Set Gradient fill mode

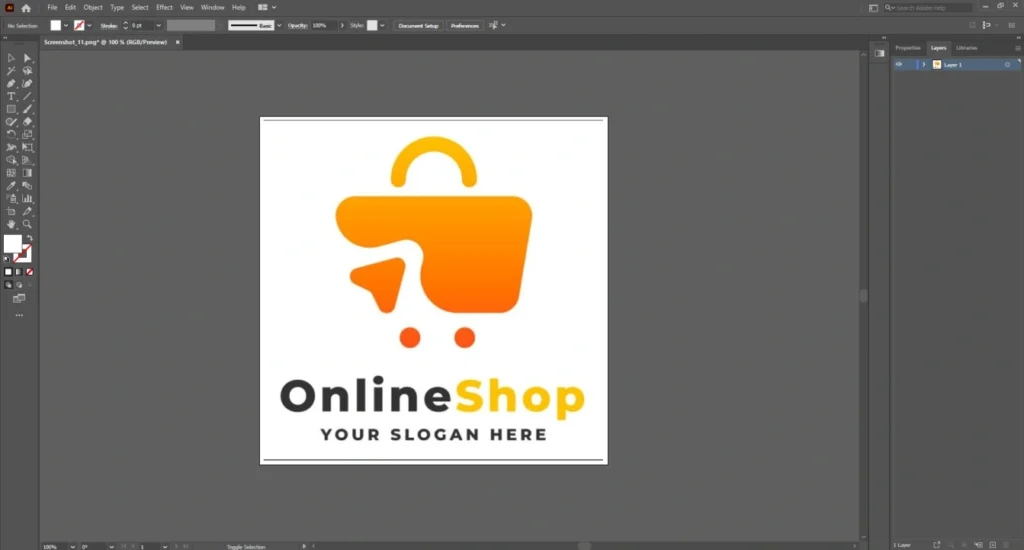[x=19, y=272]
